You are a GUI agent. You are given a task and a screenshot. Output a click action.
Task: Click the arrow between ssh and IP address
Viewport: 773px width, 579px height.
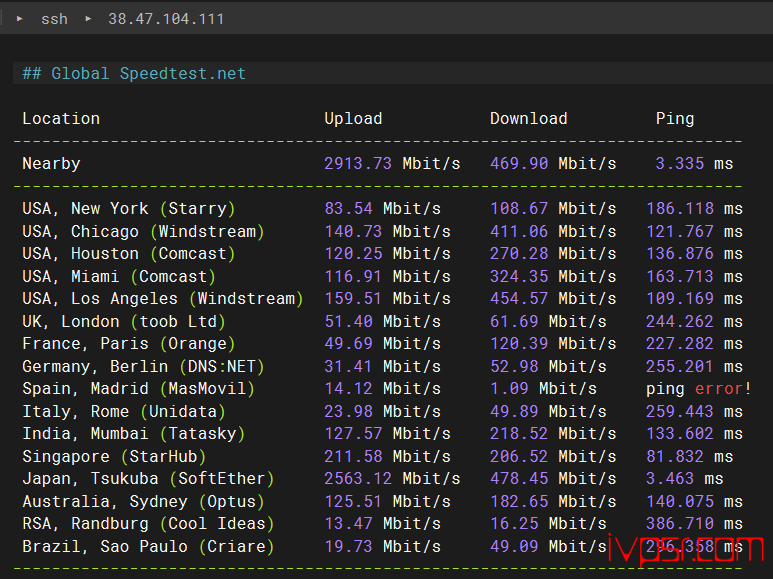point(88,19)
